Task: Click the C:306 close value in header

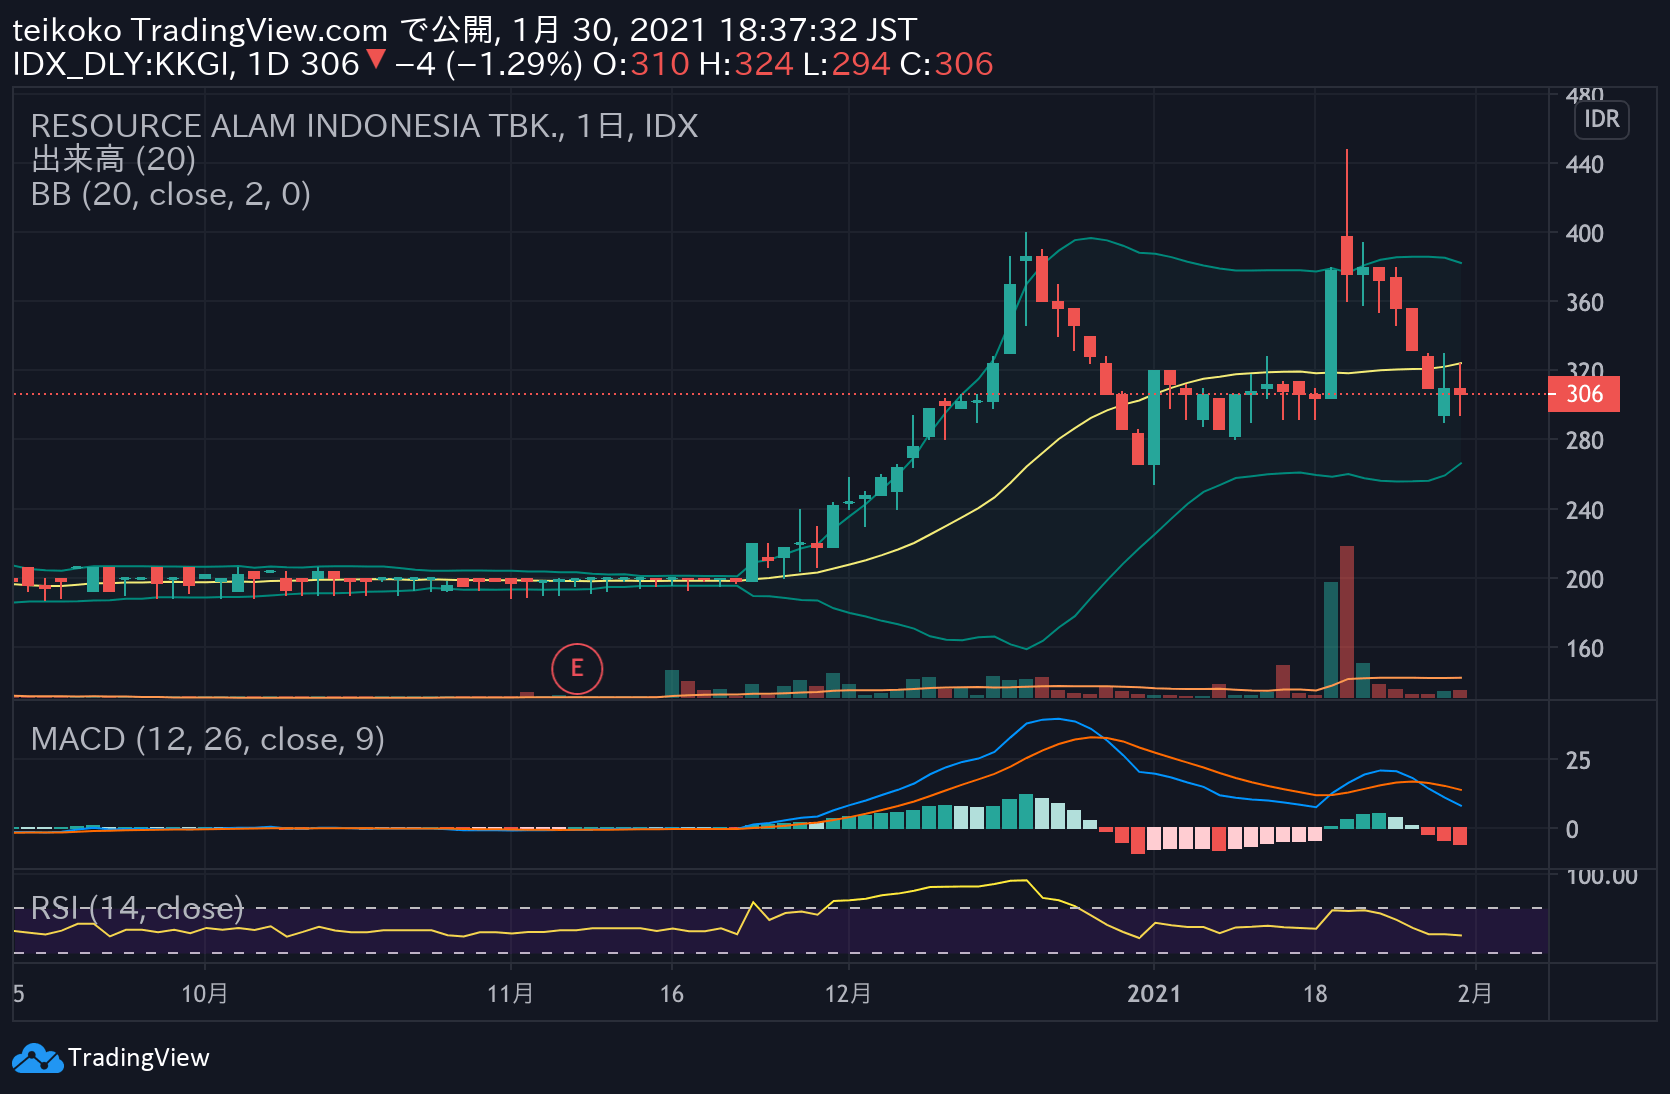Action: (x=946, y=64)
